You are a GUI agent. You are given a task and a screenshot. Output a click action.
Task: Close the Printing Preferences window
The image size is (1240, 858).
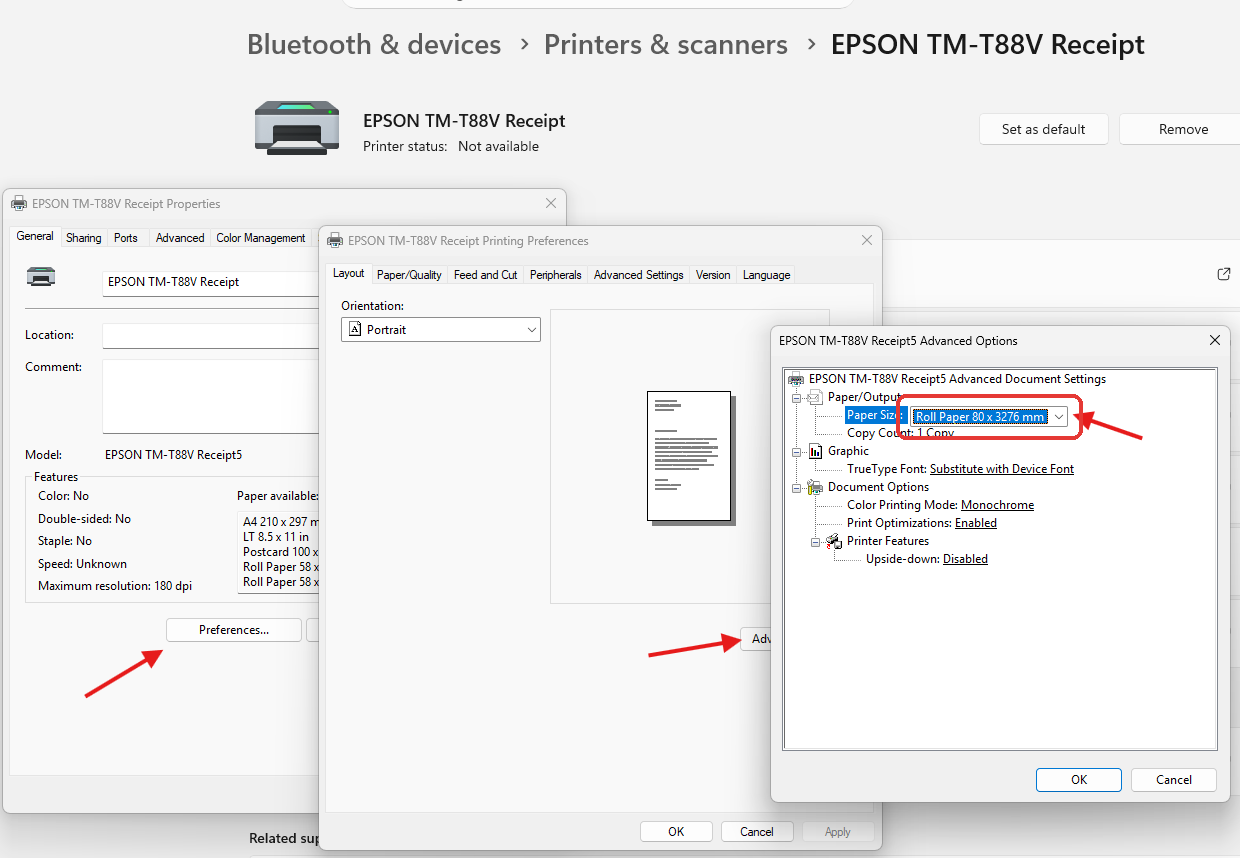click(x=866, y=240)
